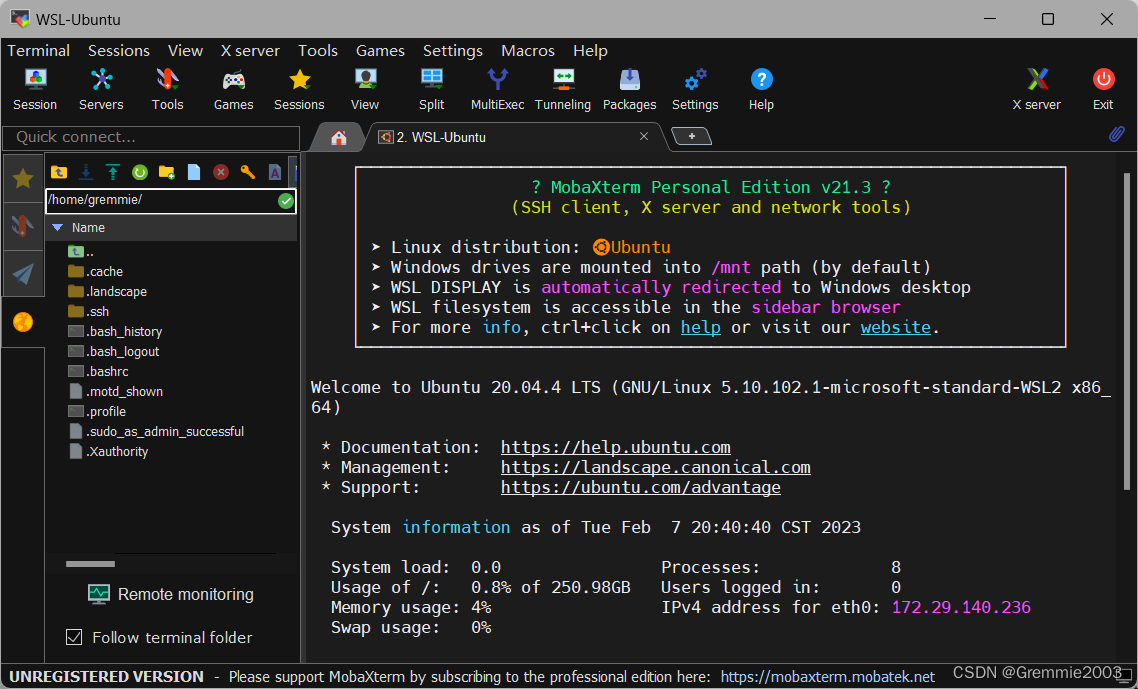This screenshot has width=1138, height=689.
Task: Refresh the file browser folder
Action: (x=140, y=172)
